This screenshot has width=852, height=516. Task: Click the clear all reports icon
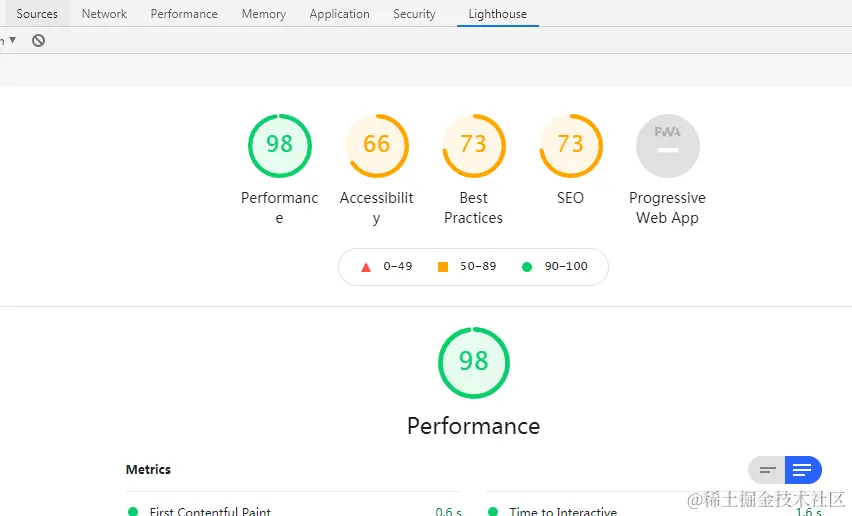(x=38, y=40)
